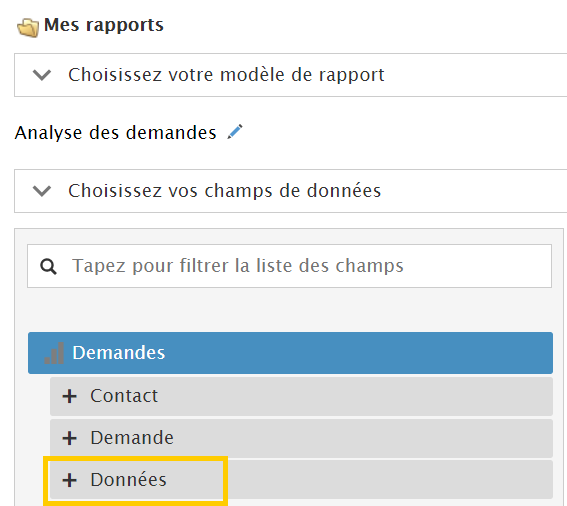Click the pencil edit icon beside Analyse des demandes
Viewport: 567px width, 506px height.
coord(235,132)
